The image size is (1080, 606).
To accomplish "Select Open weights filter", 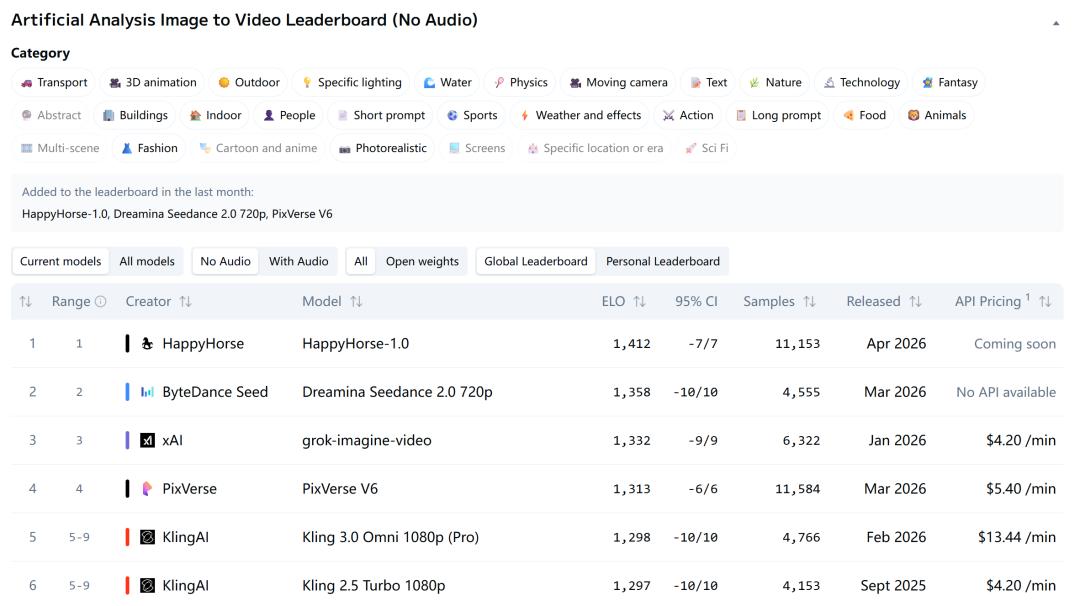I will point(422,261).
